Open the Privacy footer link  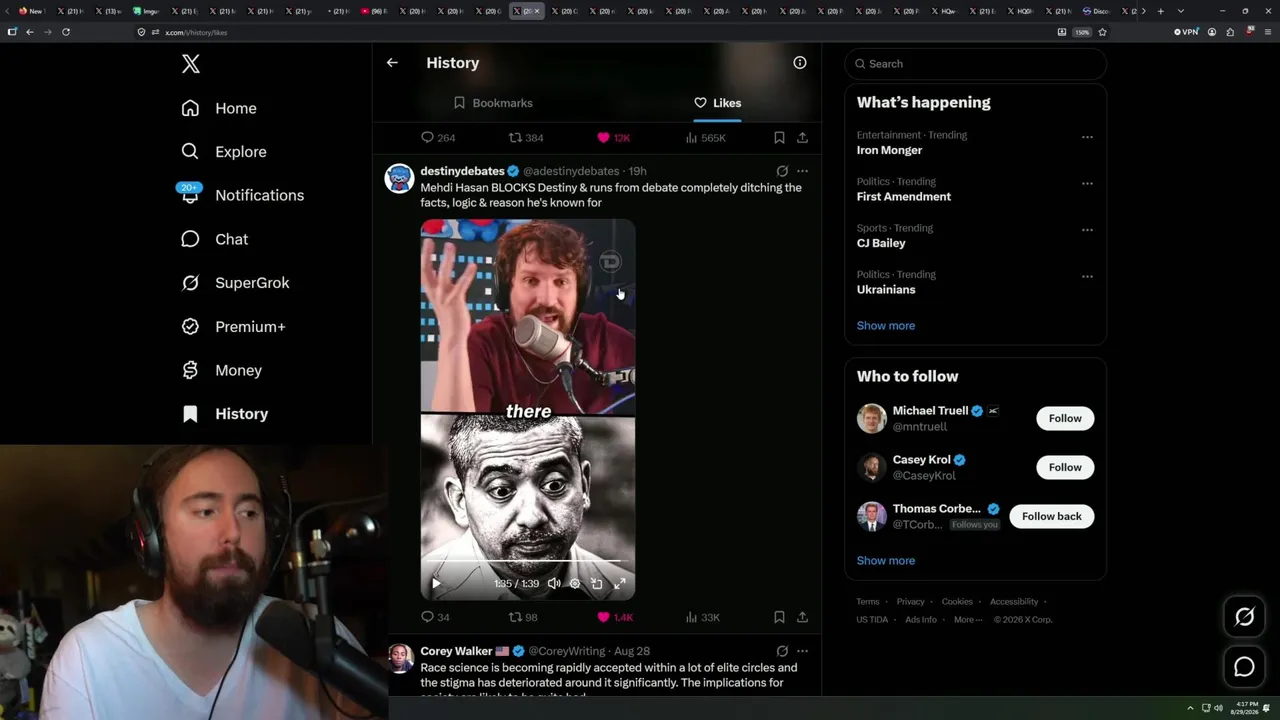[x=910, y=602]
